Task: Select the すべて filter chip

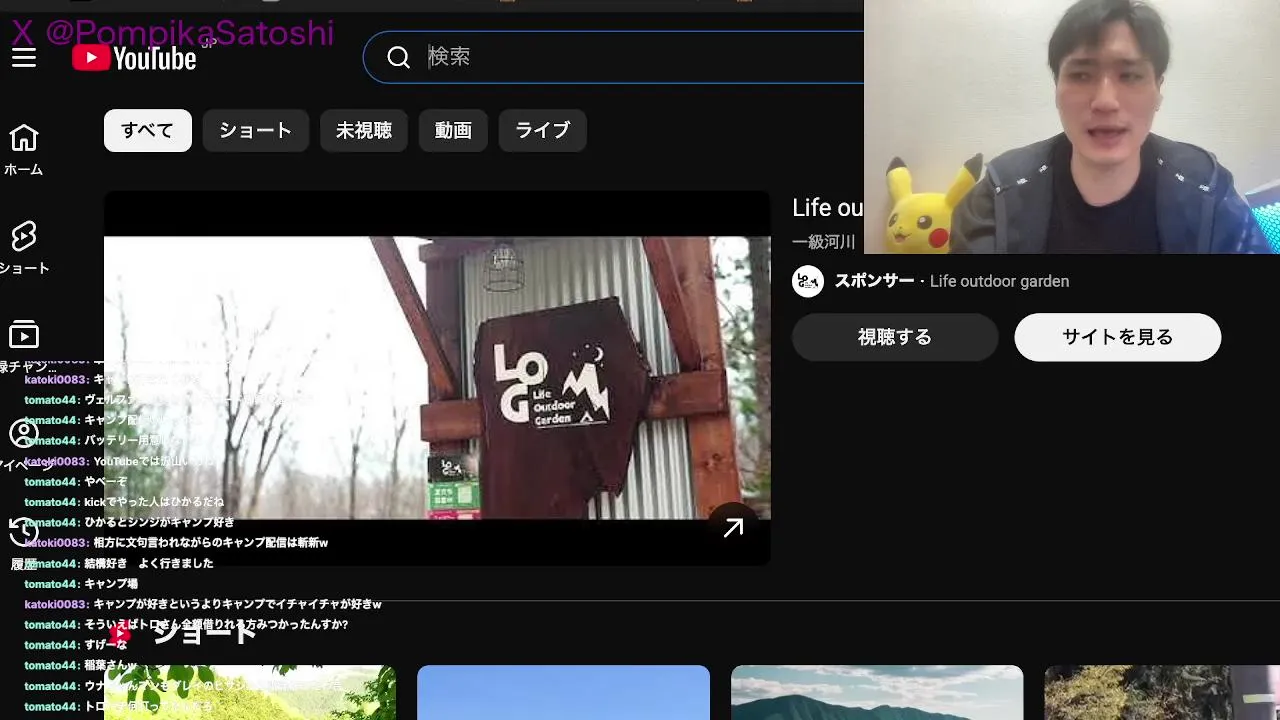Action: 148,131
